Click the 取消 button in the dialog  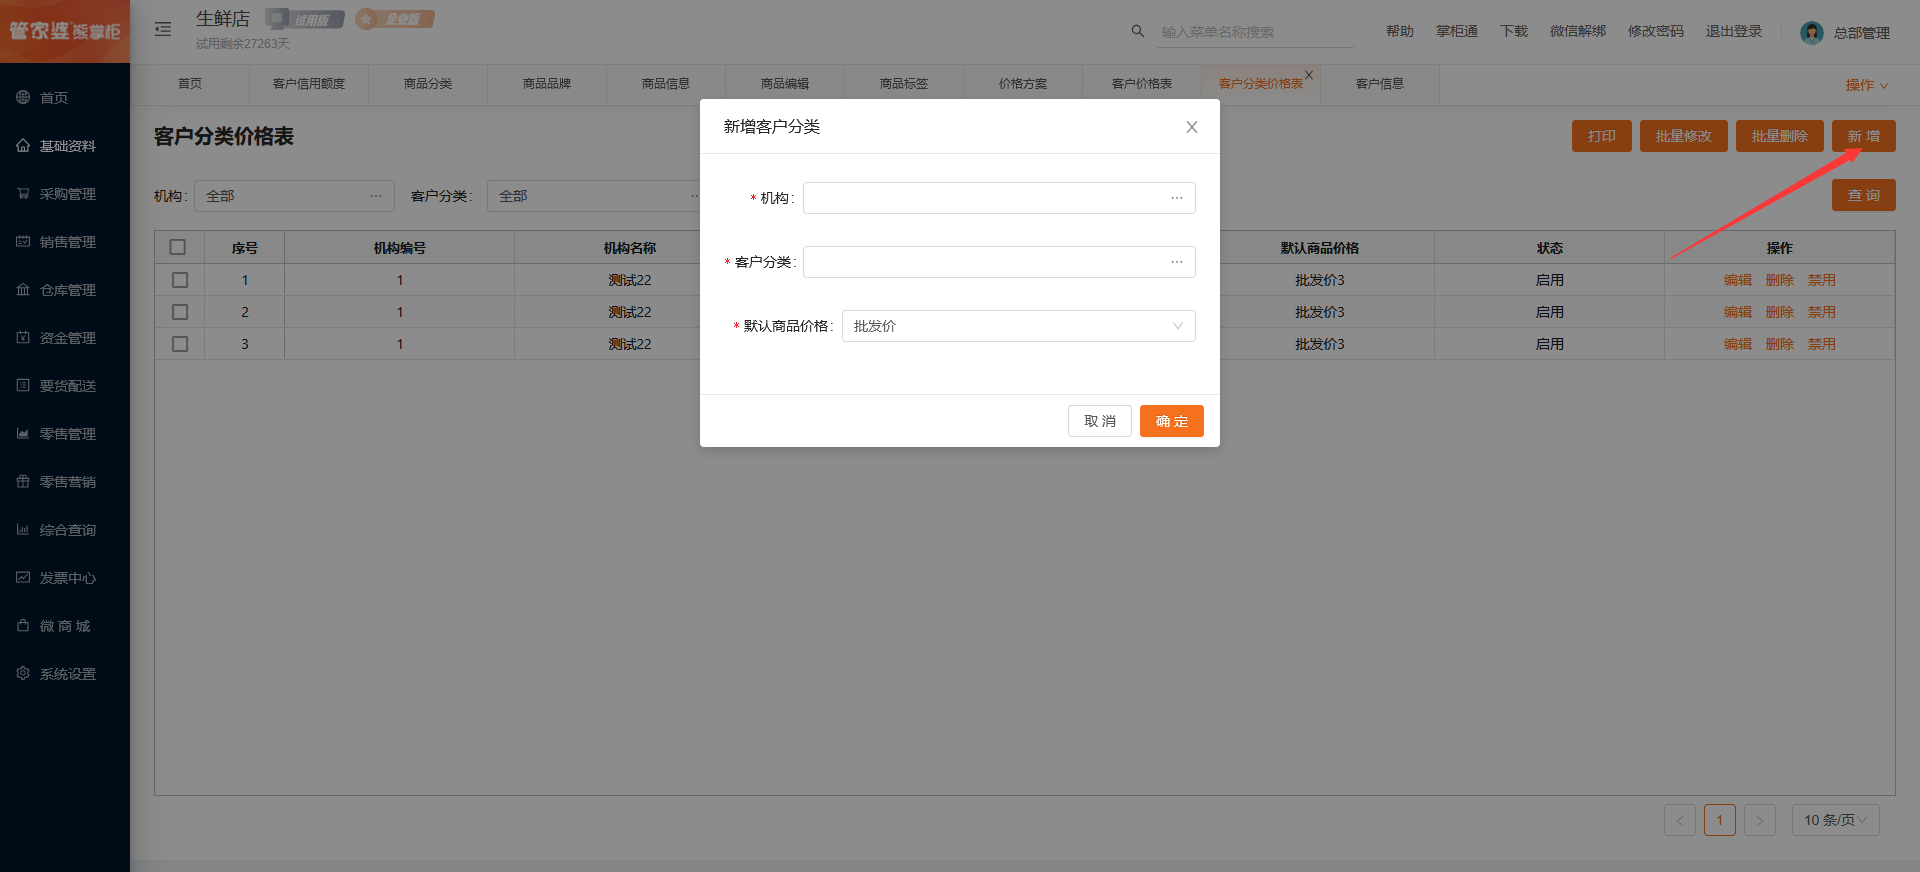pyautogui.click(x=1100, y=421)
